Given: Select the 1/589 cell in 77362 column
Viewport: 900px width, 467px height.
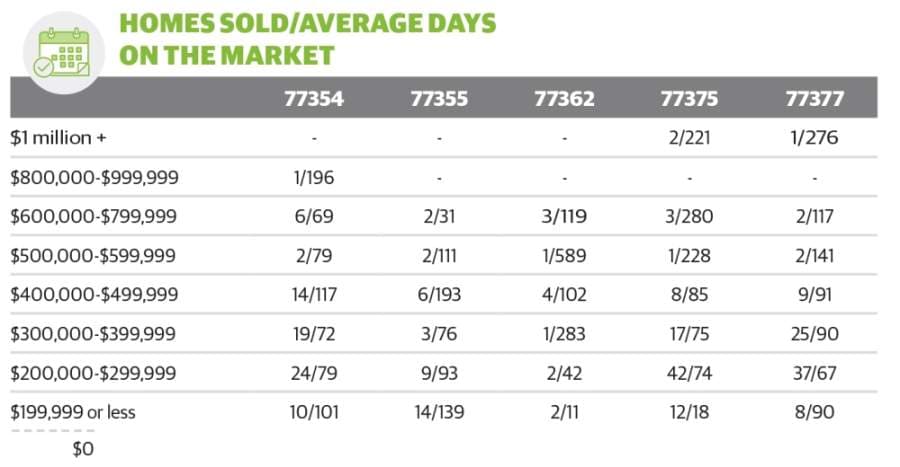Looking at the screenshot, I should click(x=564, y=255).
